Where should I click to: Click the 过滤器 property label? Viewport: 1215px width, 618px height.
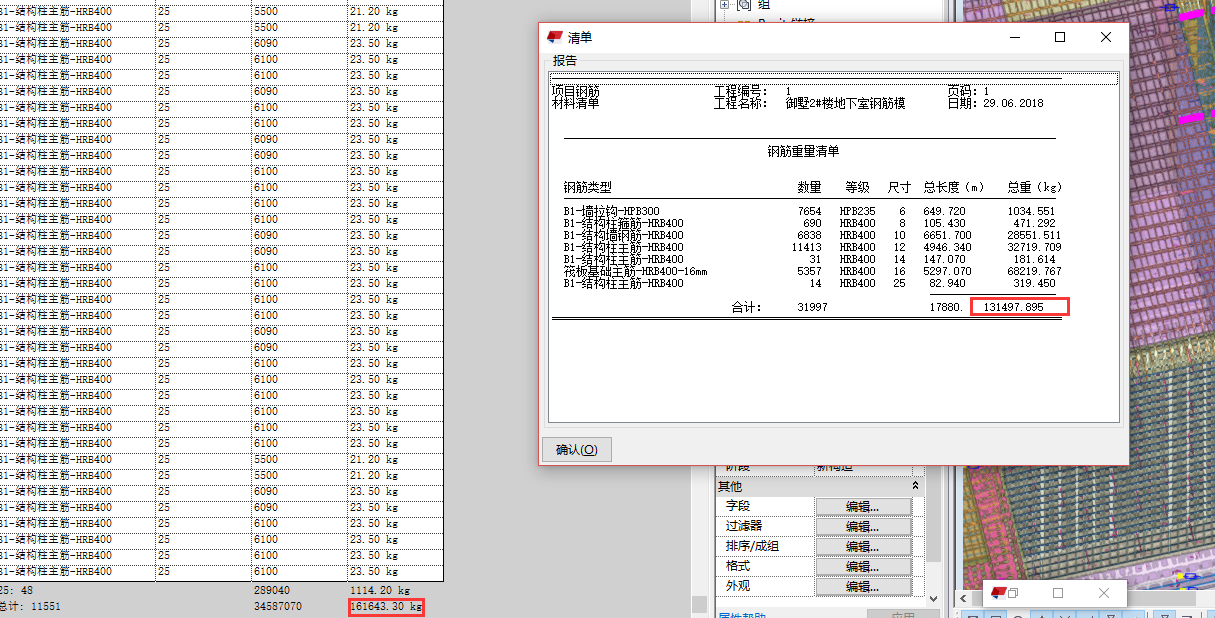743,526
